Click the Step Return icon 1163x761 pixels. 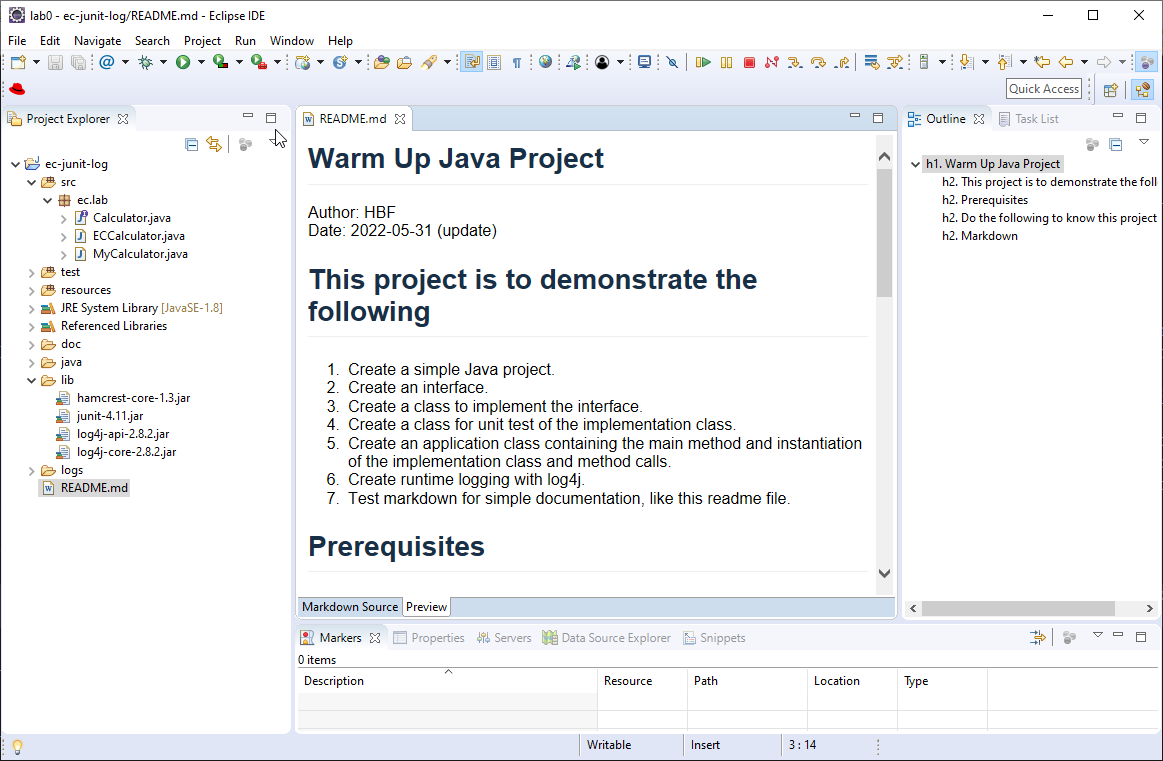pyautogui.click(x=842, y=62)
